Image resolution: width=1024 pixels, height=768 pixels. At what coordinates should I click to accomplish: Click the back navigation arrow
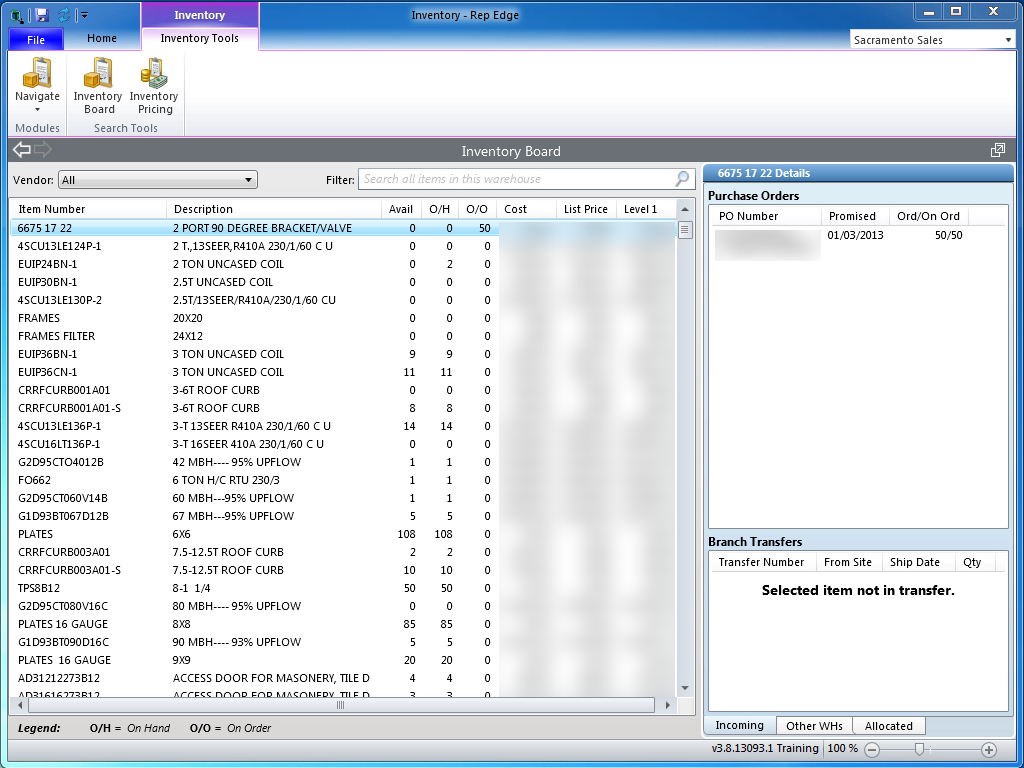[x=22, y=150]
